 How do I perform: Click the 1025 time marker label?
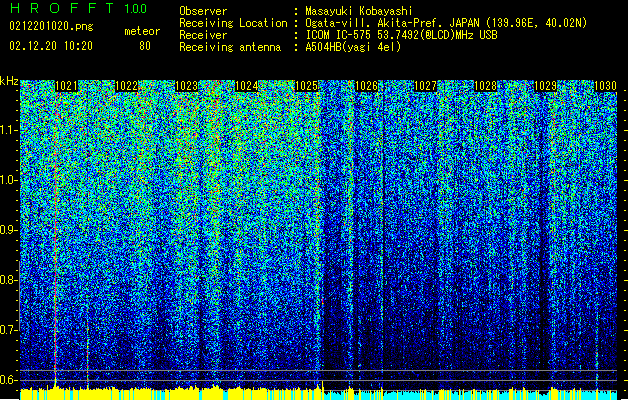coord(306,86)
